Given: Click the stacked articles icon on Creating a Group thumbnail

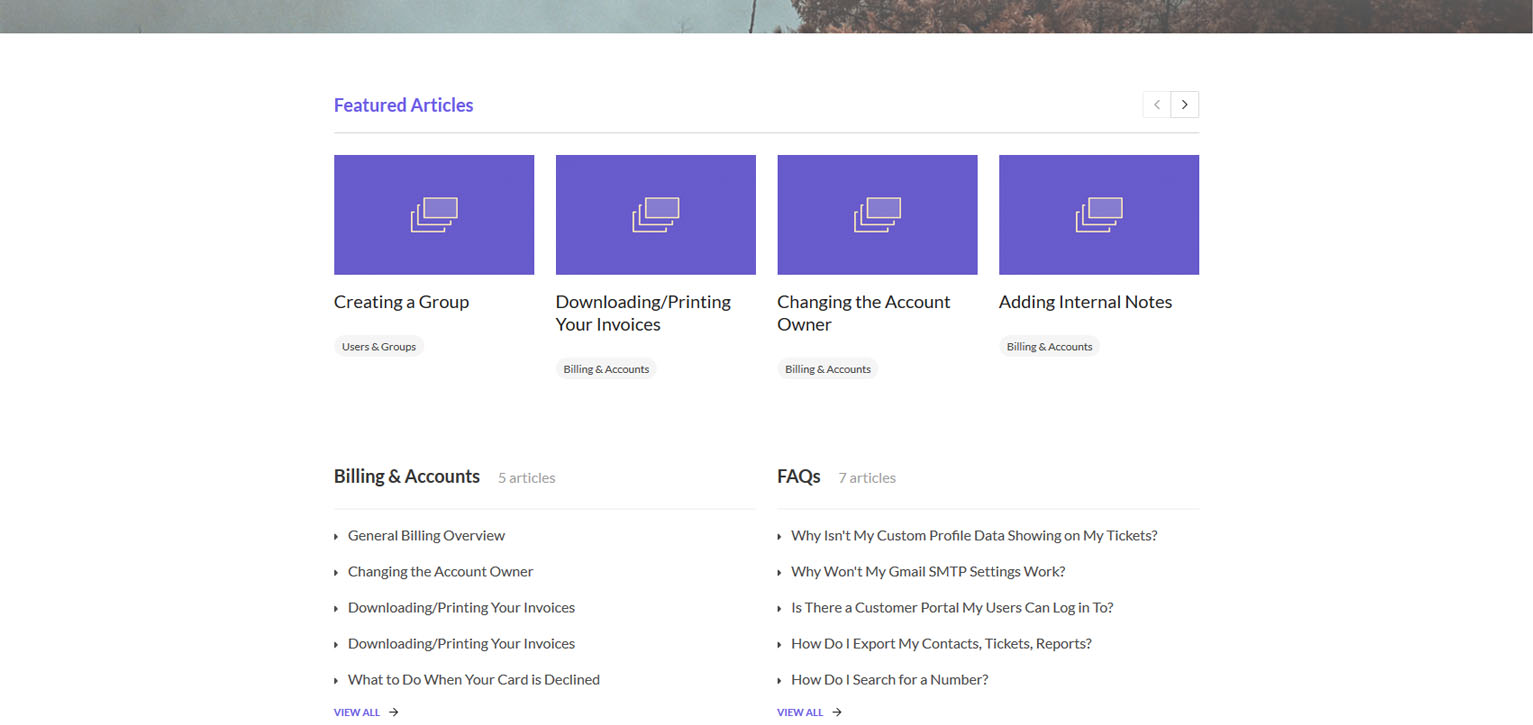Looking at the screenshot, I should 434,213.
